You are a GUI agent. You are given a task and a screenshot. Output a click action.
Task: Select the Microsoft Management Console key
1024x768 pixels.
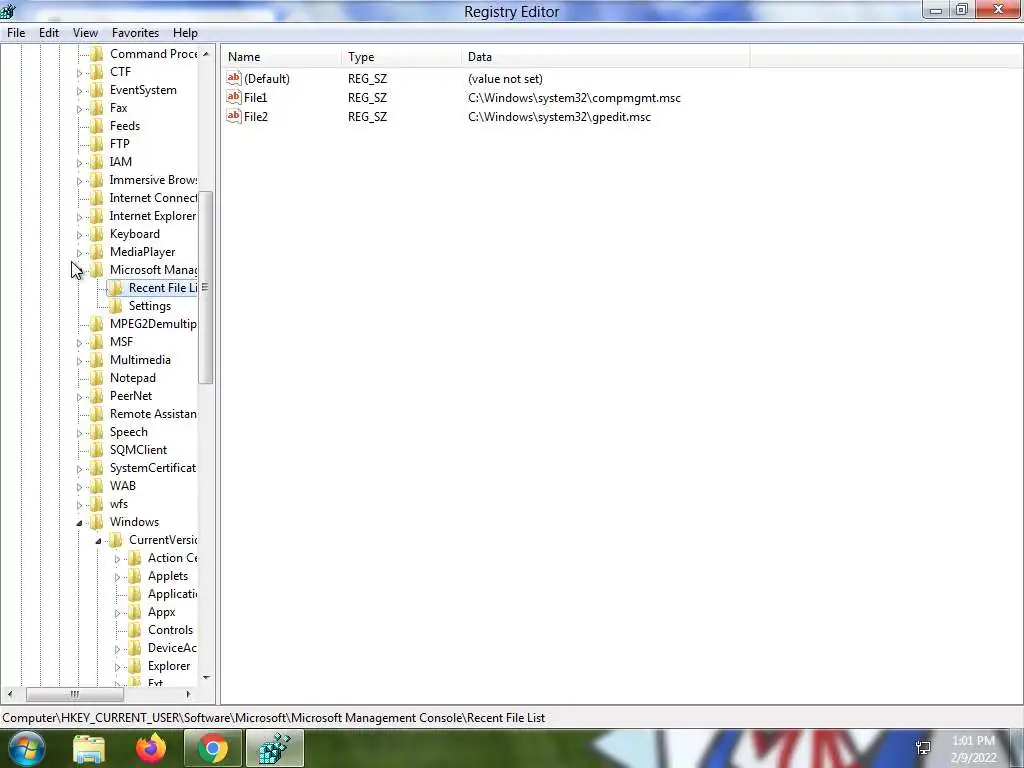coord(153,270)
